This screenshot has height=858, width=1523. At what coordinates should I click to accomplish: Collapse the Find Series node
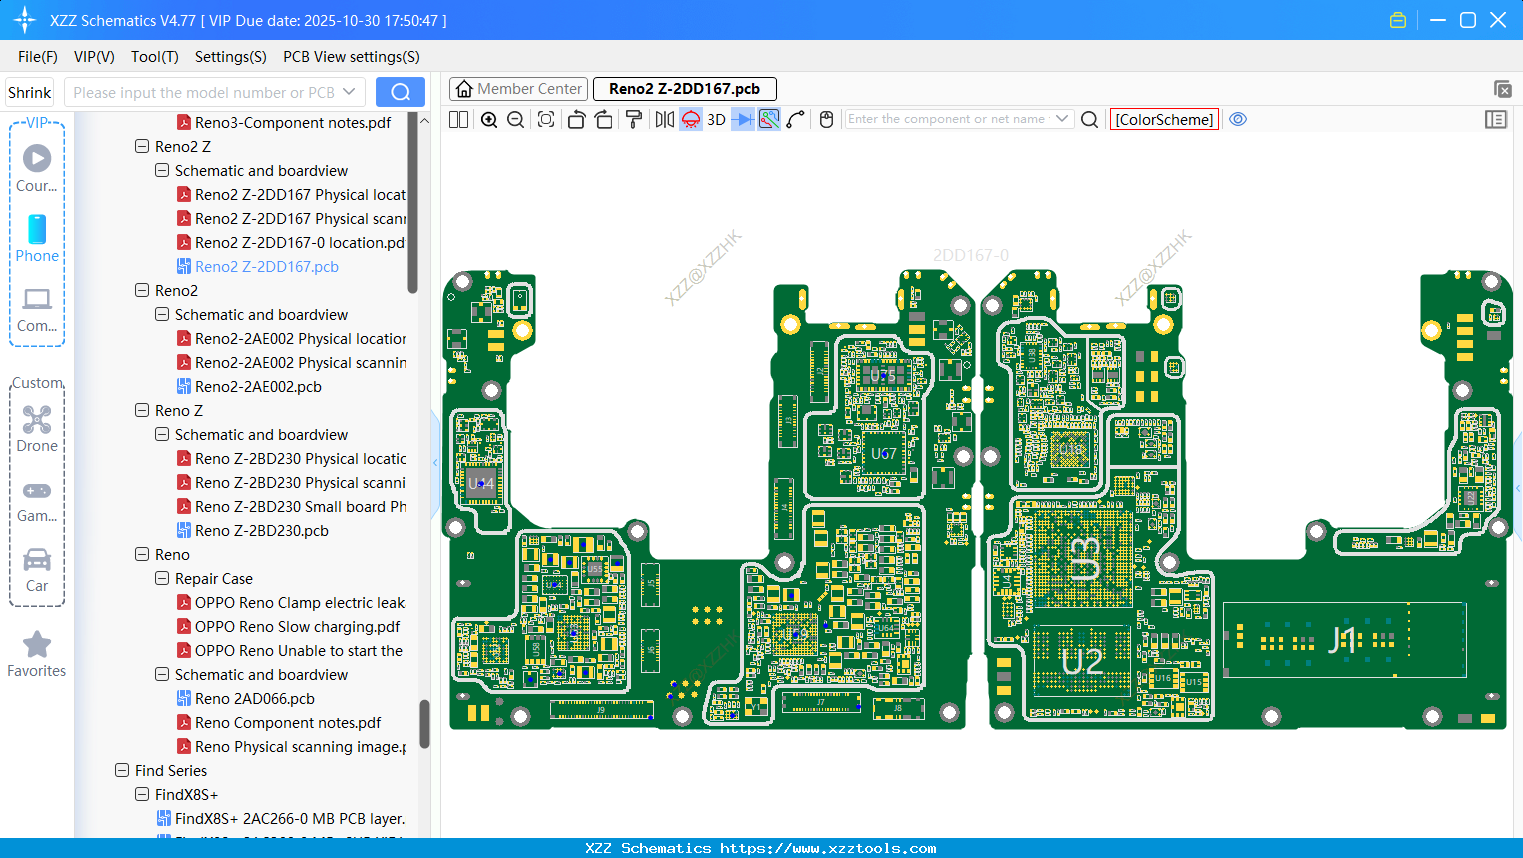pyautogui.click(x=122, y=771)
